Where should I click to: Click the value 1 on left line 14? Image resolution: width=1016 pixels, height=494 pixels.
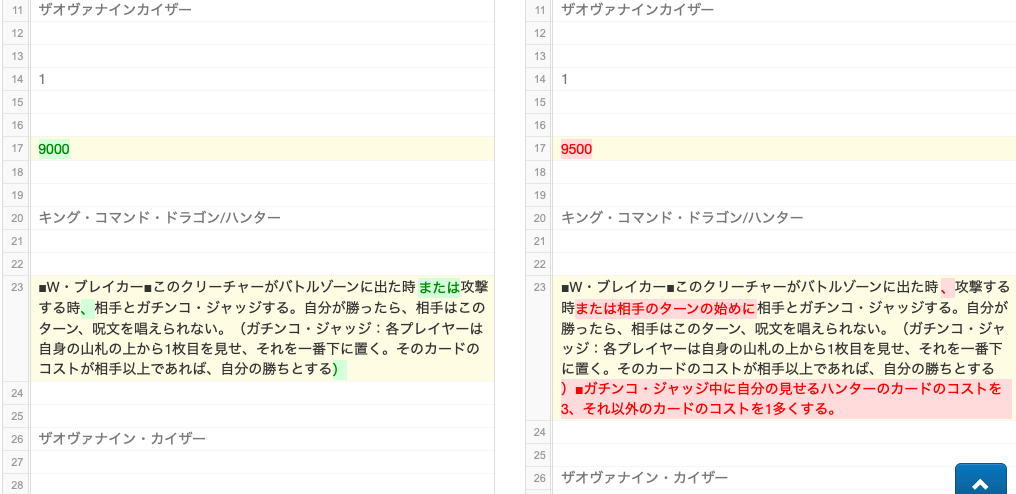click(x=42, y=79)
